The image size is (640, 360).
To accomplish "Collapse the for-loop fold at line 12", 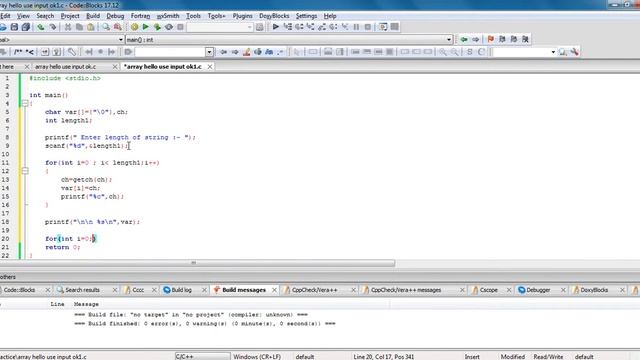I will pos(25,171).
